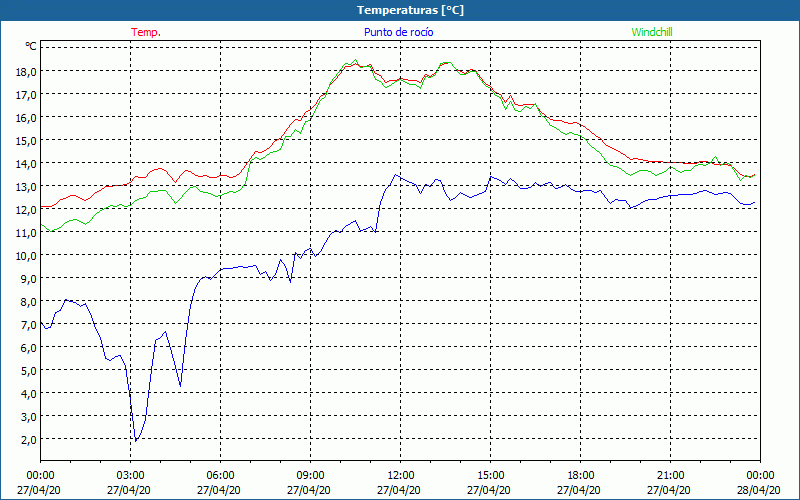Click the '2,0' y-axis value

28,439
